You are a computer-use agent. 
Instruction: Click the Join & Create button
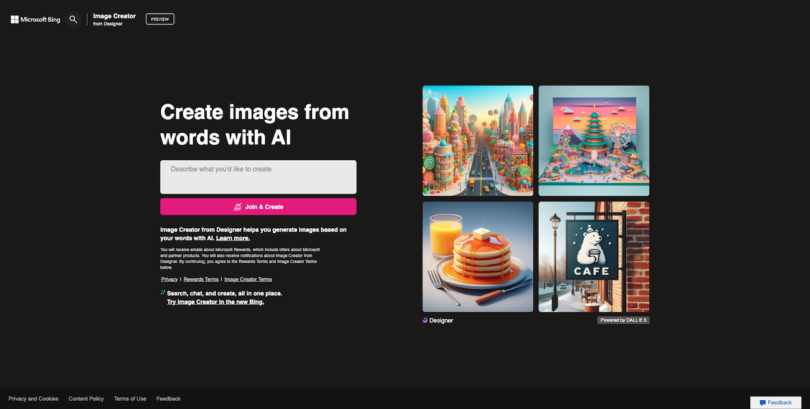tap(258, 207)
